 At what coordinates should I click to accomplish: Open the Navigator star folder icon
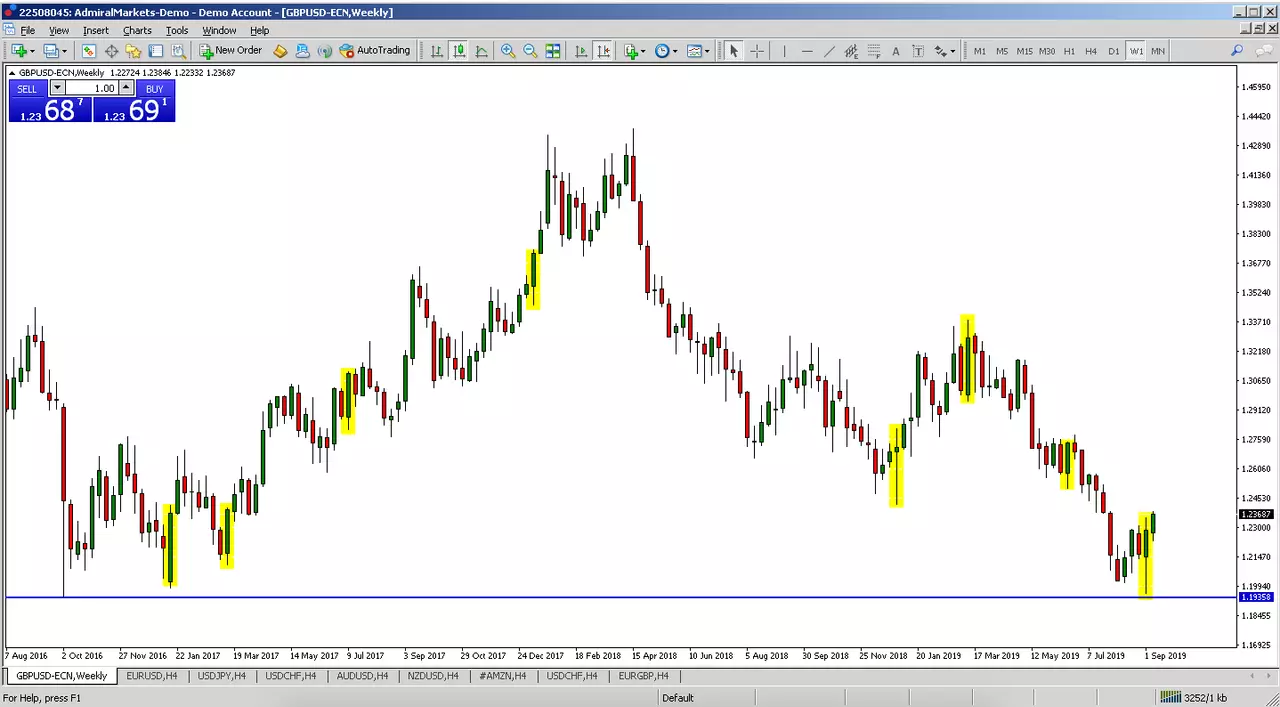[133, 51]
